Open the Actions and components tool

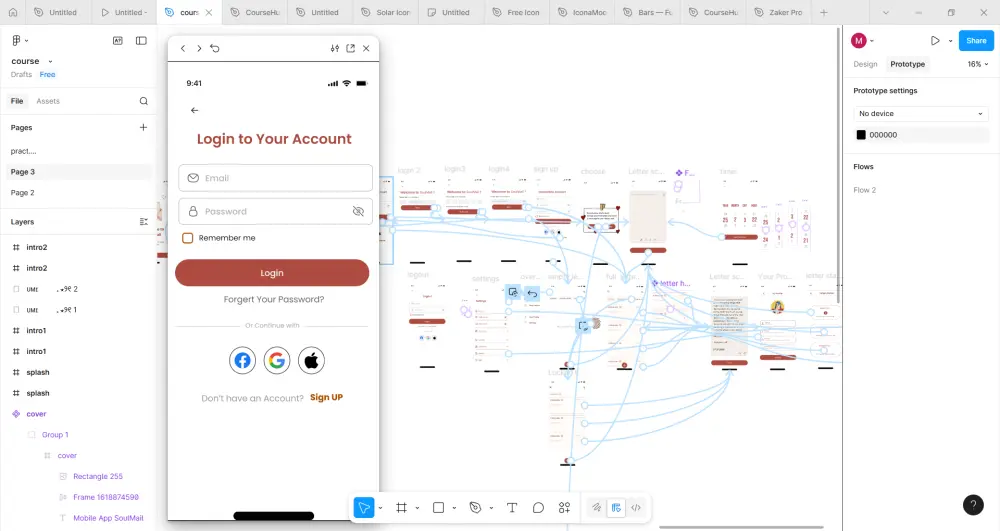point(564,508)
